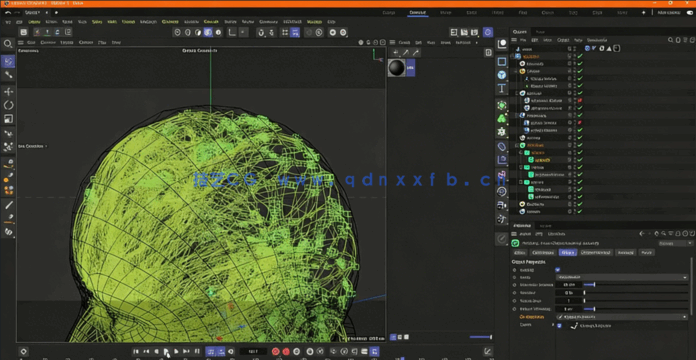Click the field showing value 1
Image resolution: width=696 pixels, height=360 pixels.
click(569, 301)
